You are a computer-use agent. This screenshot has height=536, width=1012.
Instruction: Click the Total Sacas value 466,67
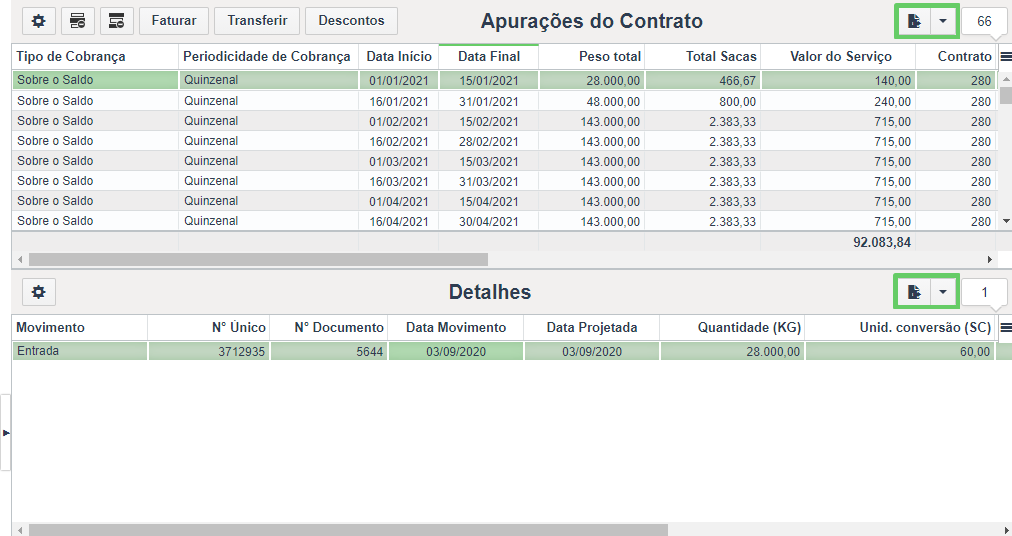[x=703, y=81]
